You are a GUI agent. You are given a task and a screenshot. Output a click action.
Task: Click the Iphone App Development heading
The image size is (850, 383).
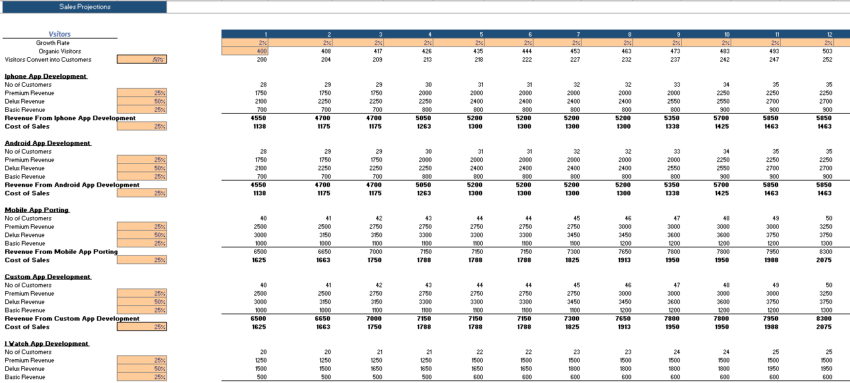click(x=46, y=76)
